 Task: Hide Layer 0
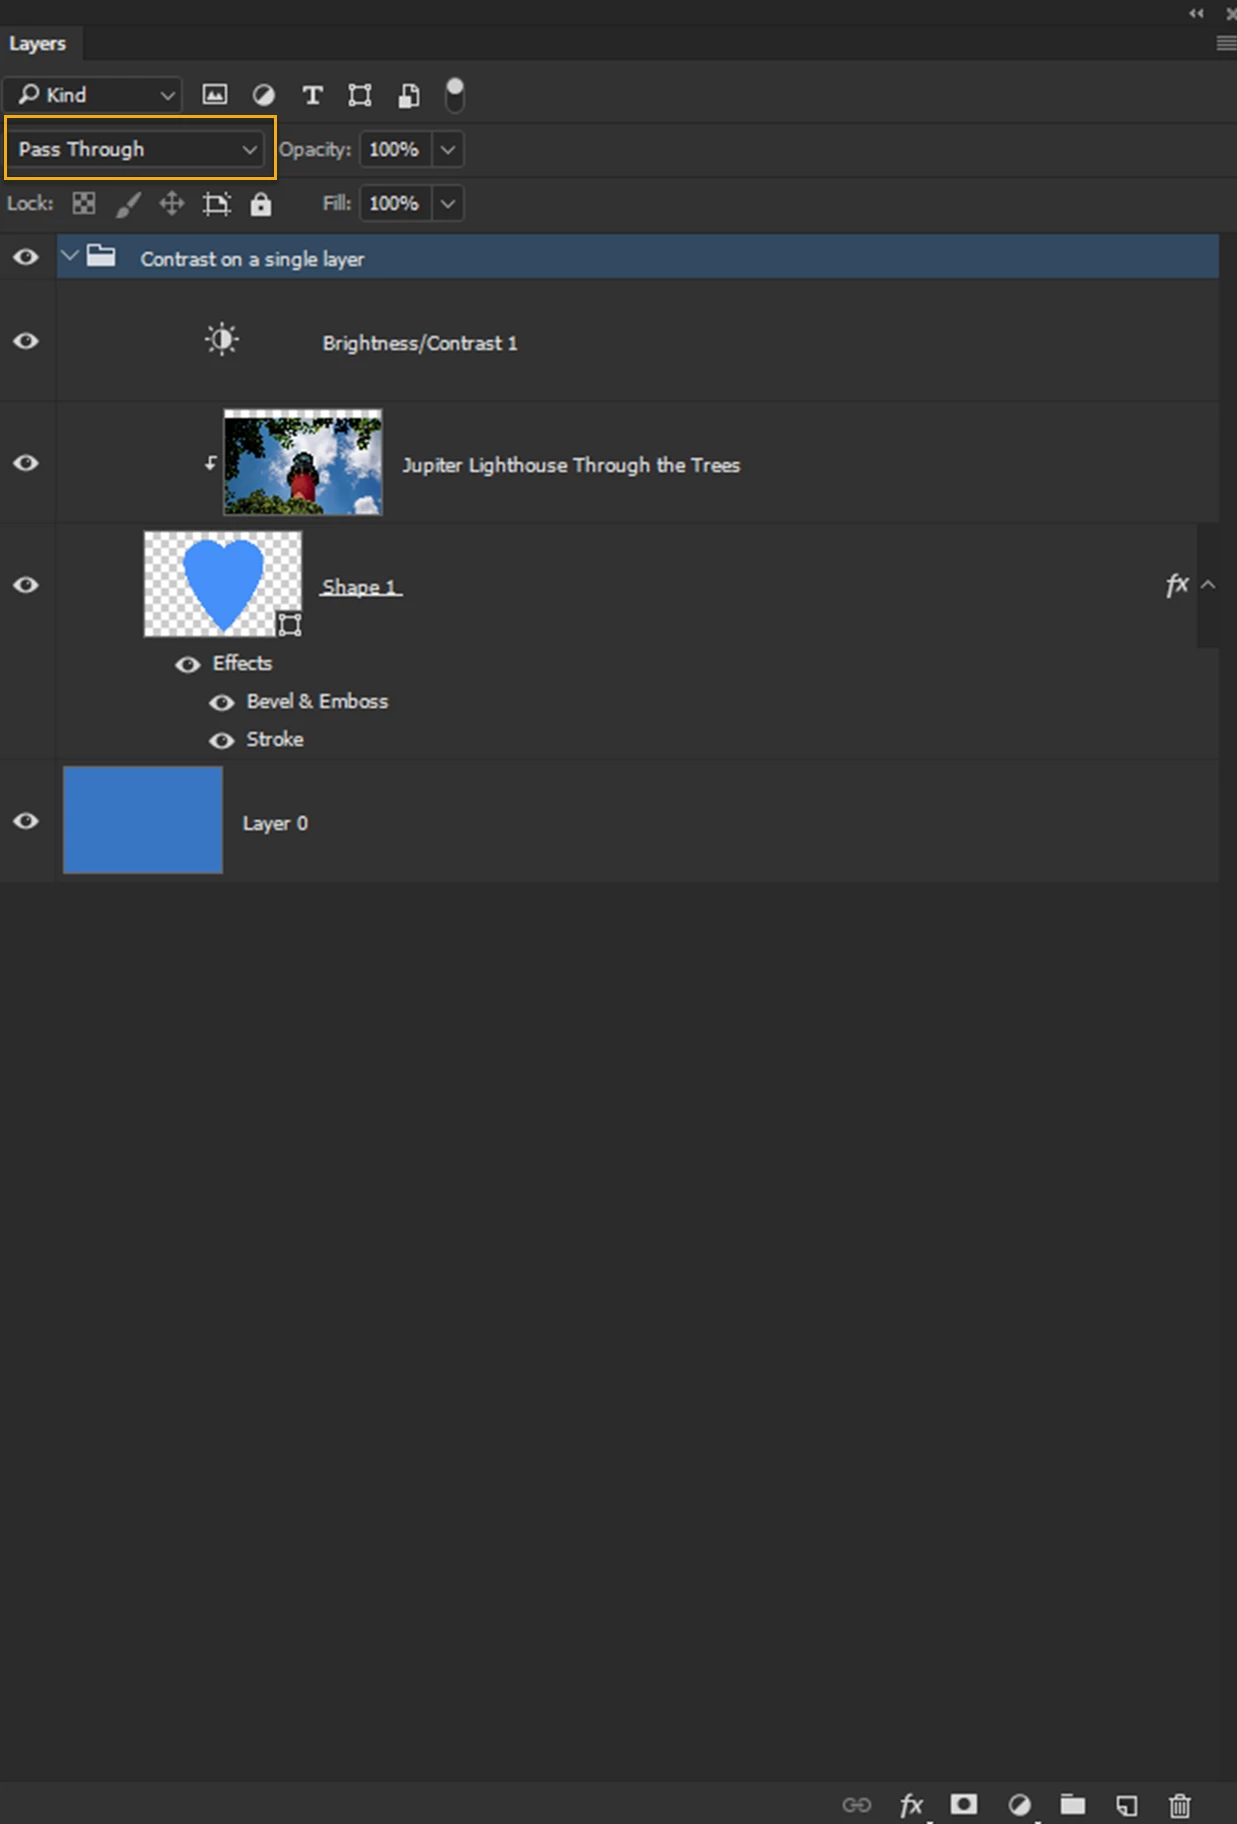click(26, 821)
